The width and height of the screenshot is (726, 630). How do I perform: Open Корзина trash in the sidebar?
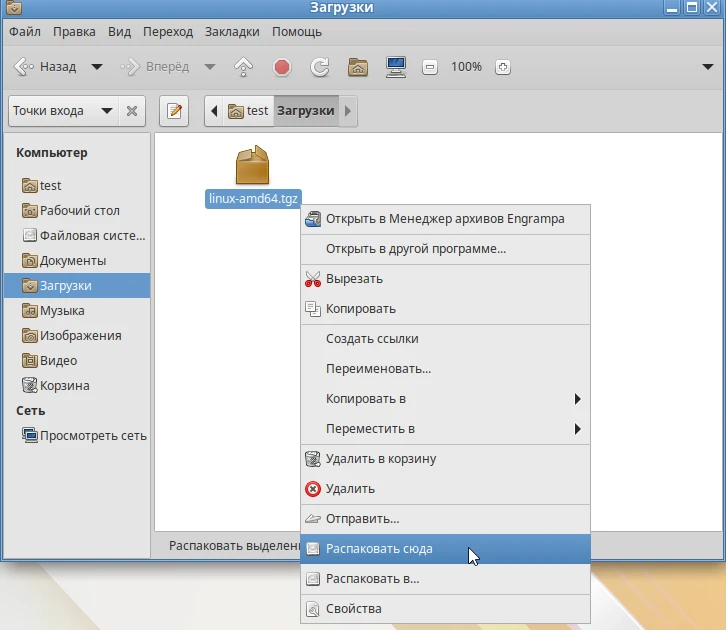[x=77, y=386]
